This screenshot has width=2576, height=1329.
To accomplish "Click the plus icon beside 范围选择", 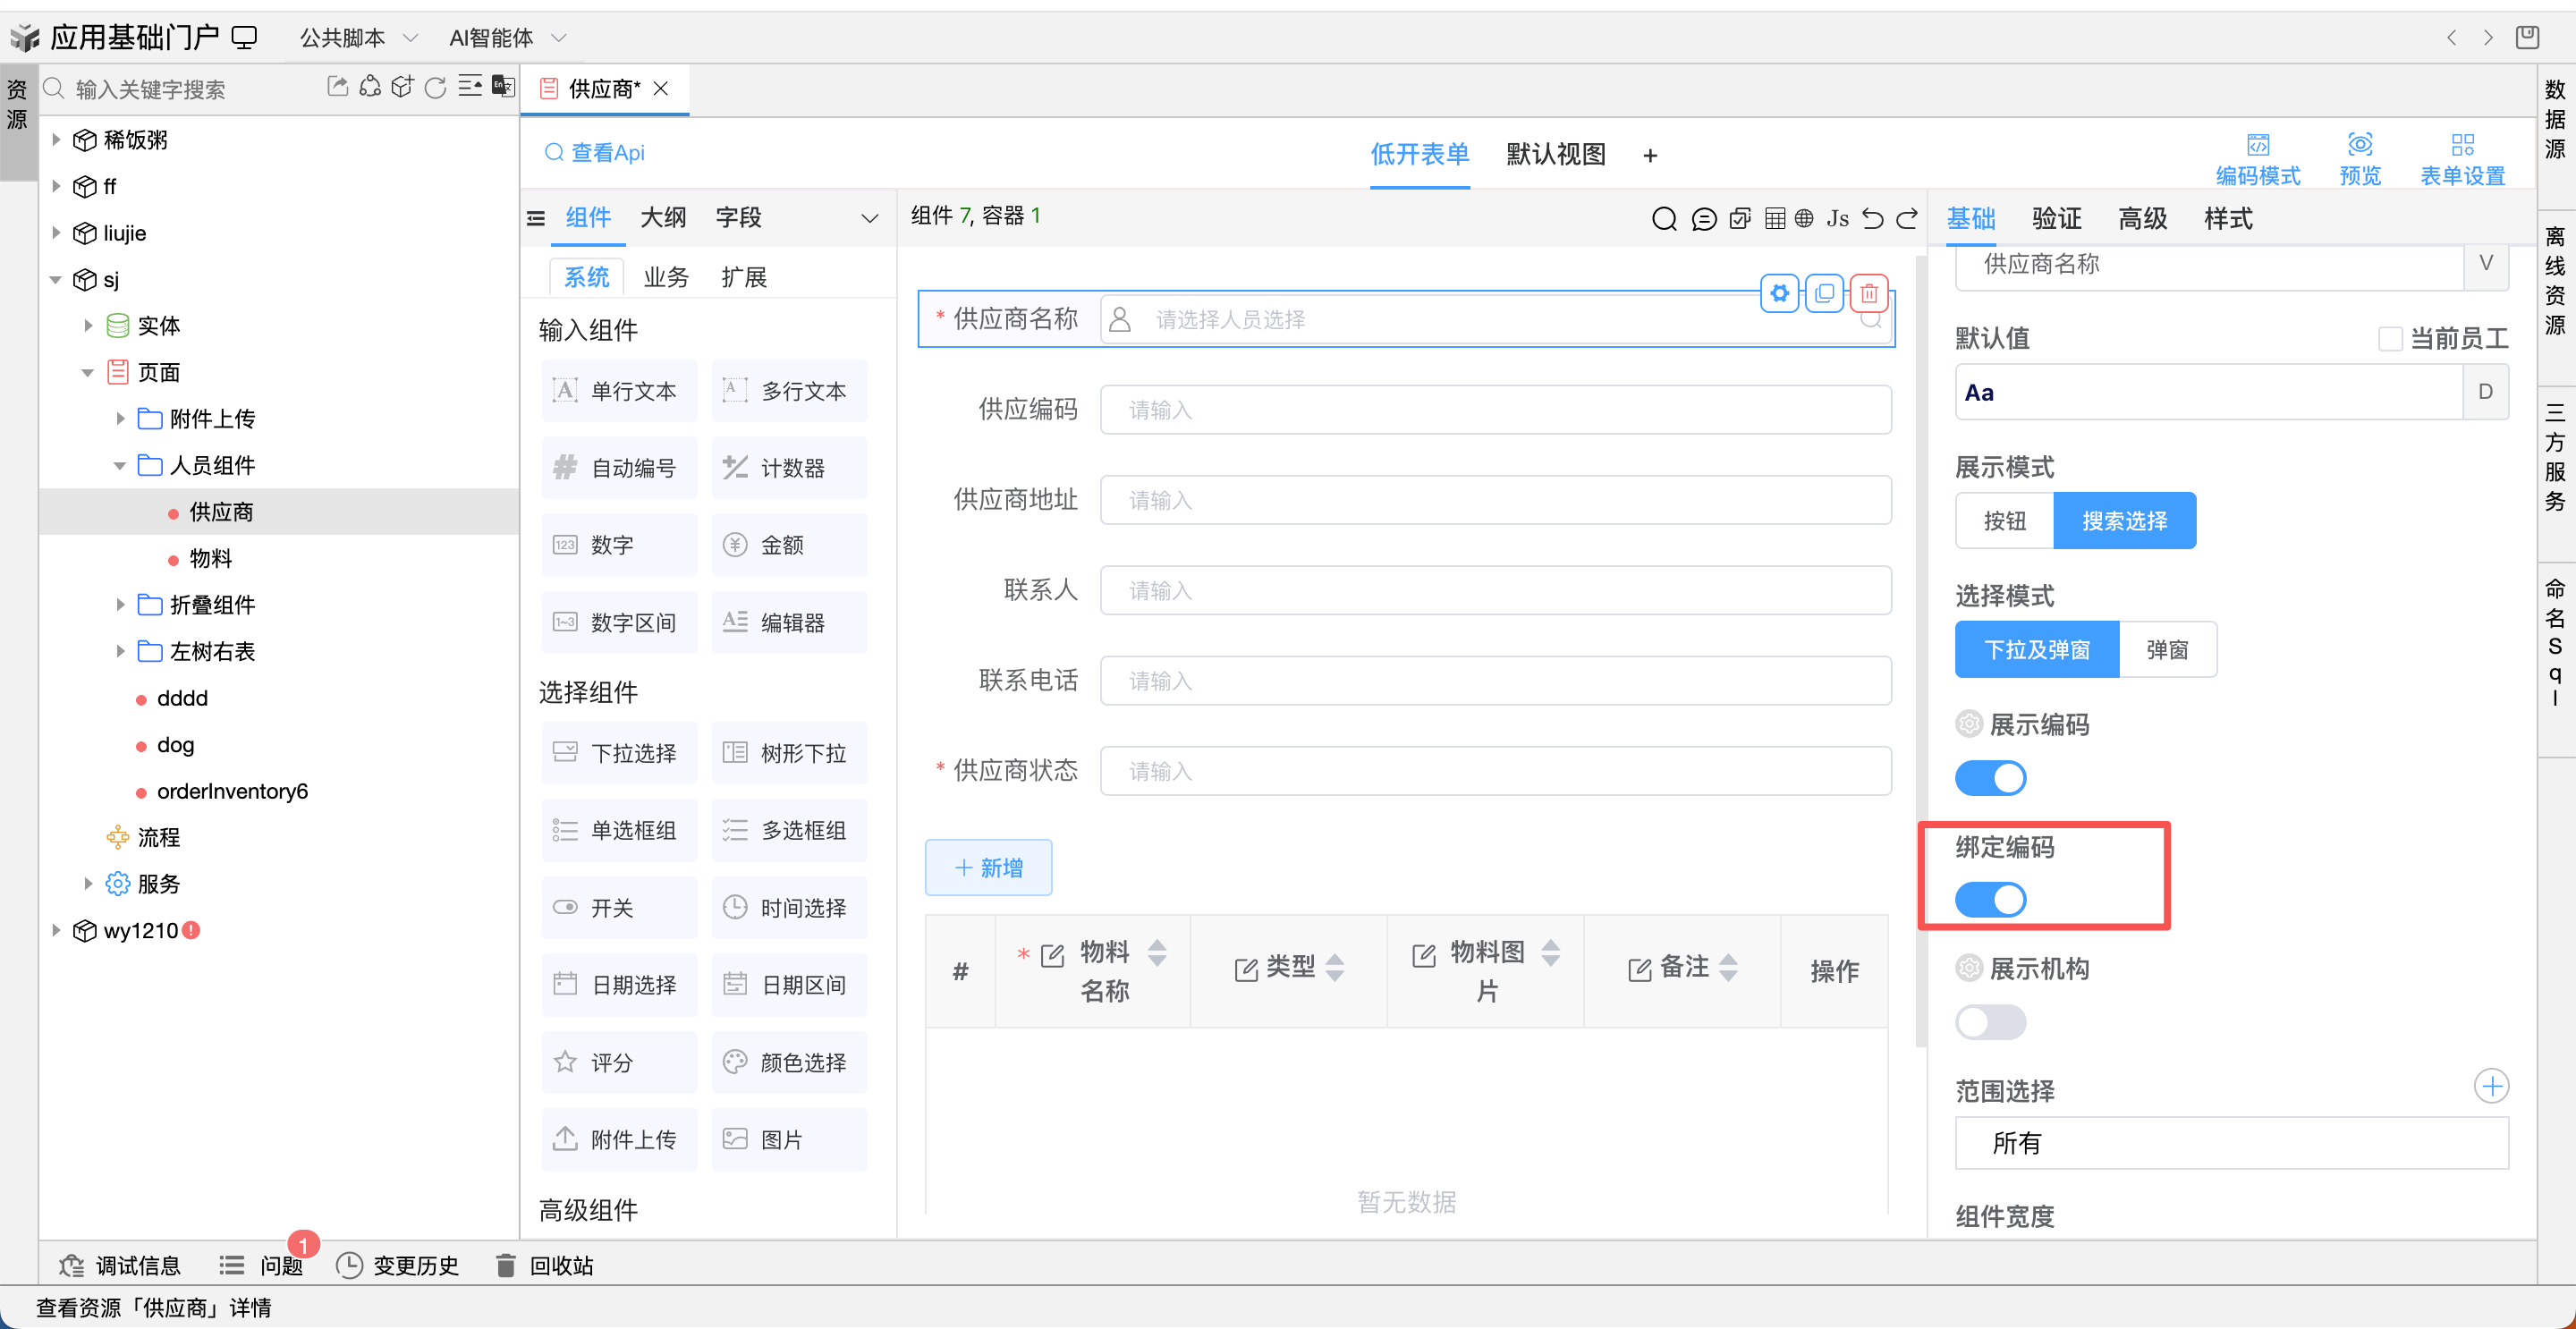I will tap(2490, 1086).
